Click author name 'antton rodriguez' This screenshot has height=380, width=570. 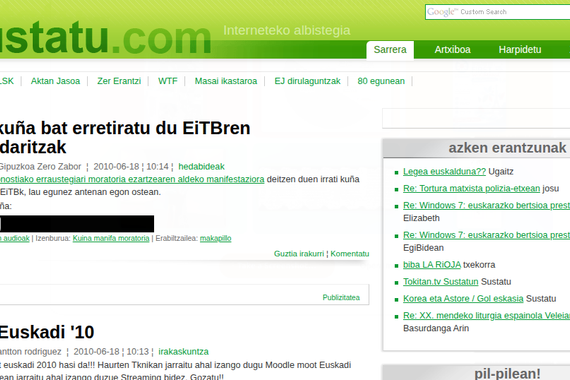(31, 352)
